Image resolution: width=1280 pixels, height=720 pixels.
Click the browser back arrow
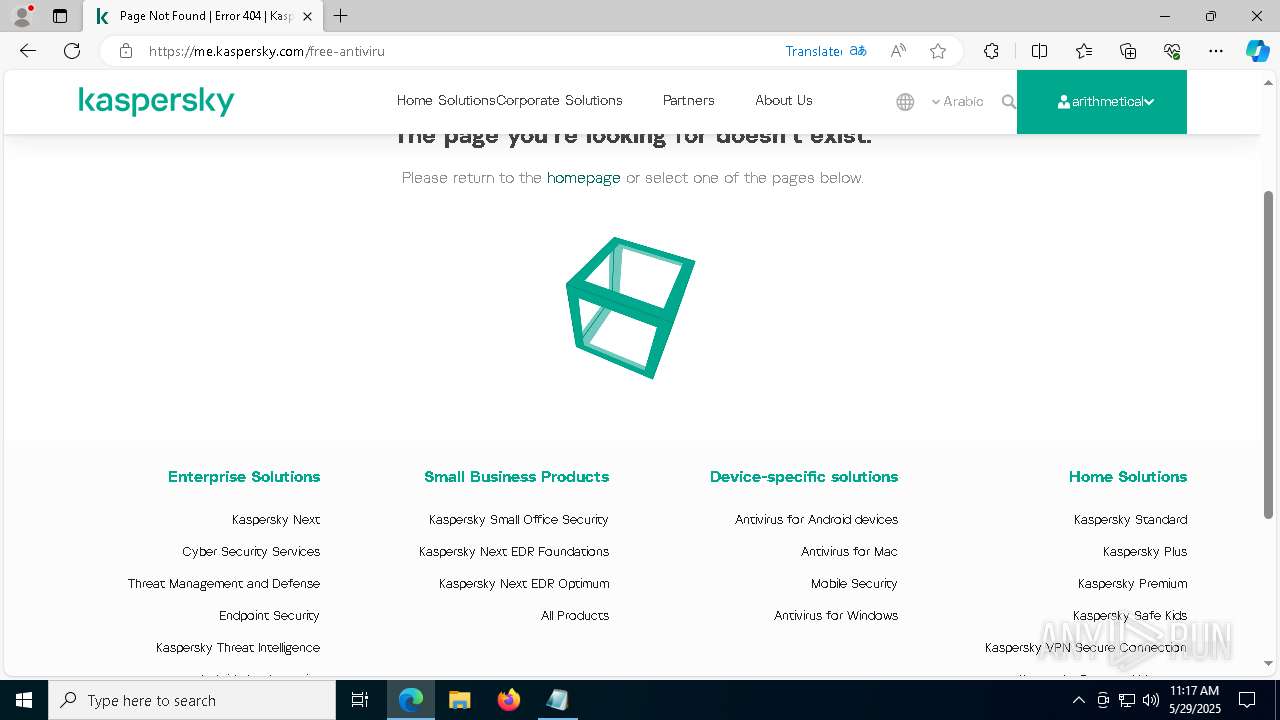[28, 51]
